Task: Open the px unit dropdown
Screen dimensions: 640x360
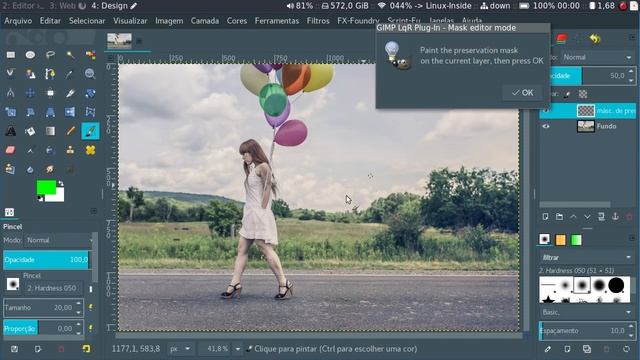Action: point(180,349)
